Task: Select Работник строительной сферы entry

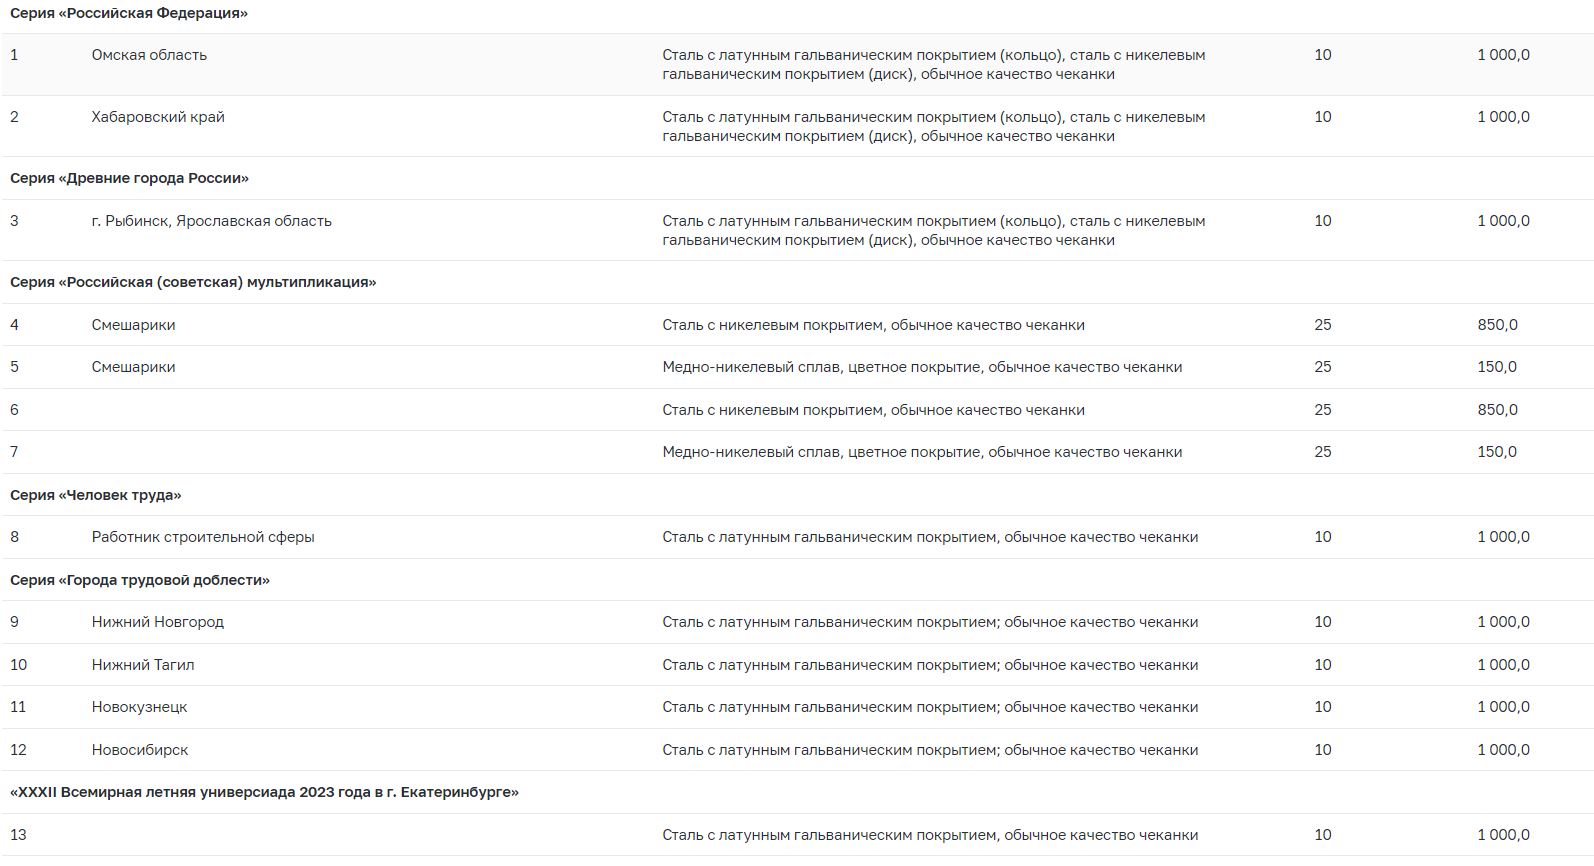Action: (x=203, y=537)
